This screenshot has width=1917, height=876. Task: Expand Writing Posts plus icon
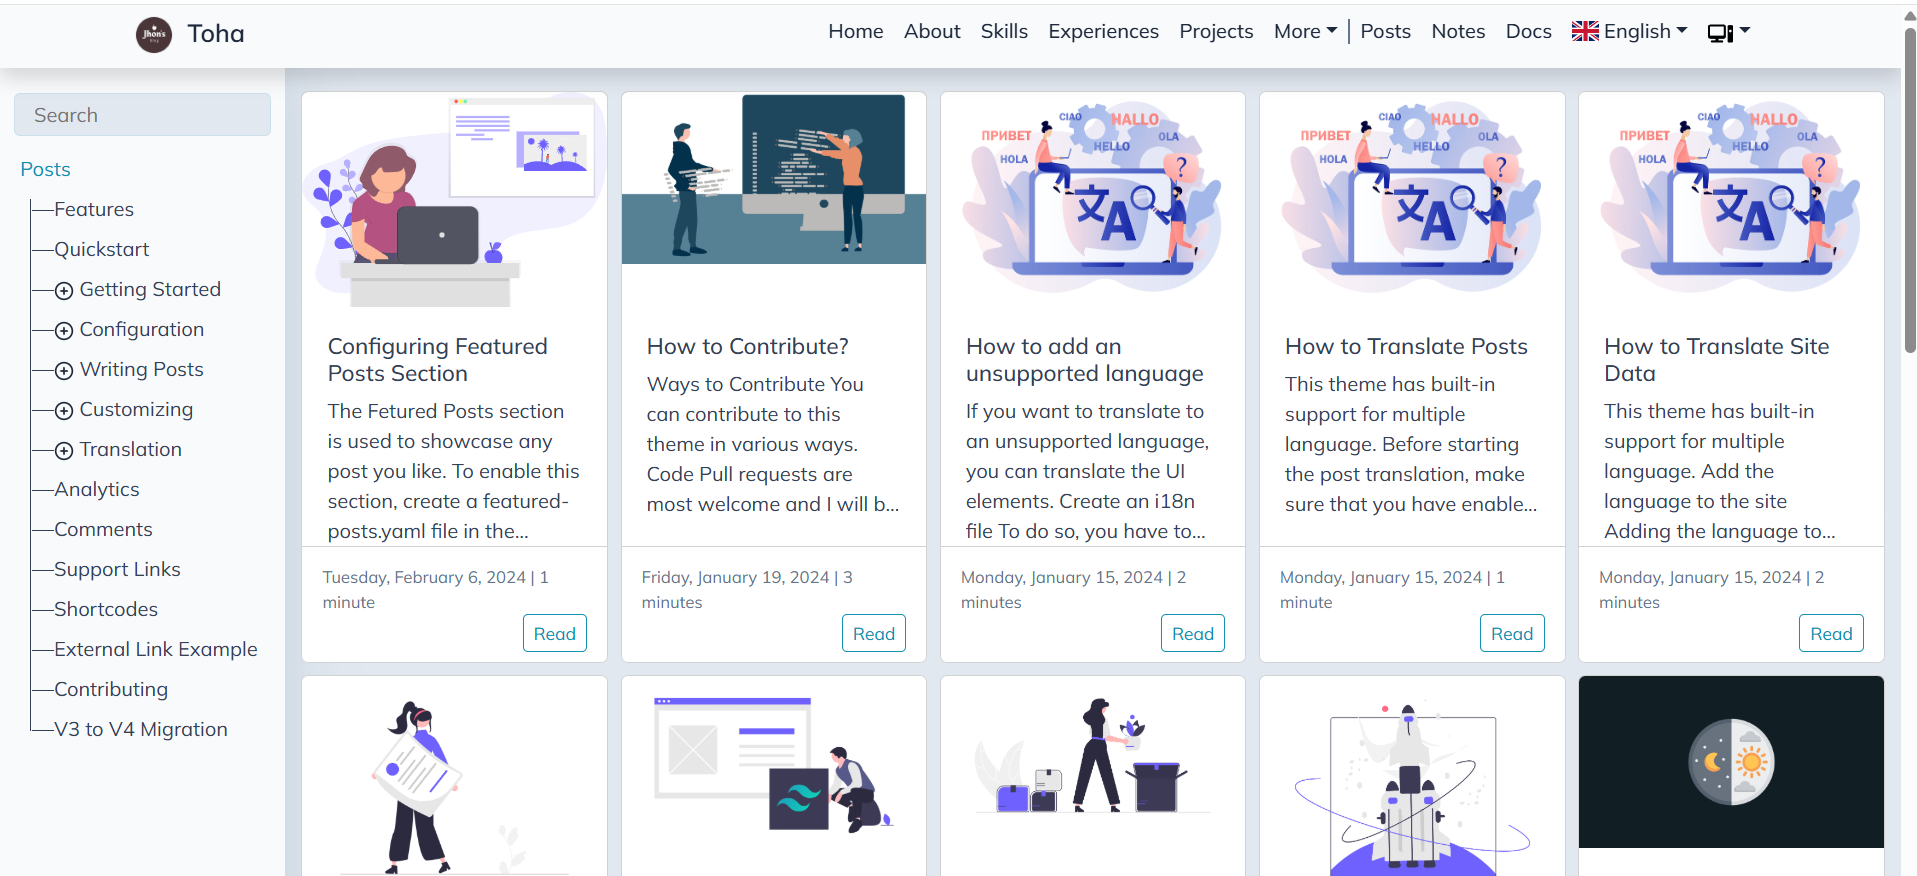click(x=64, y=371)
